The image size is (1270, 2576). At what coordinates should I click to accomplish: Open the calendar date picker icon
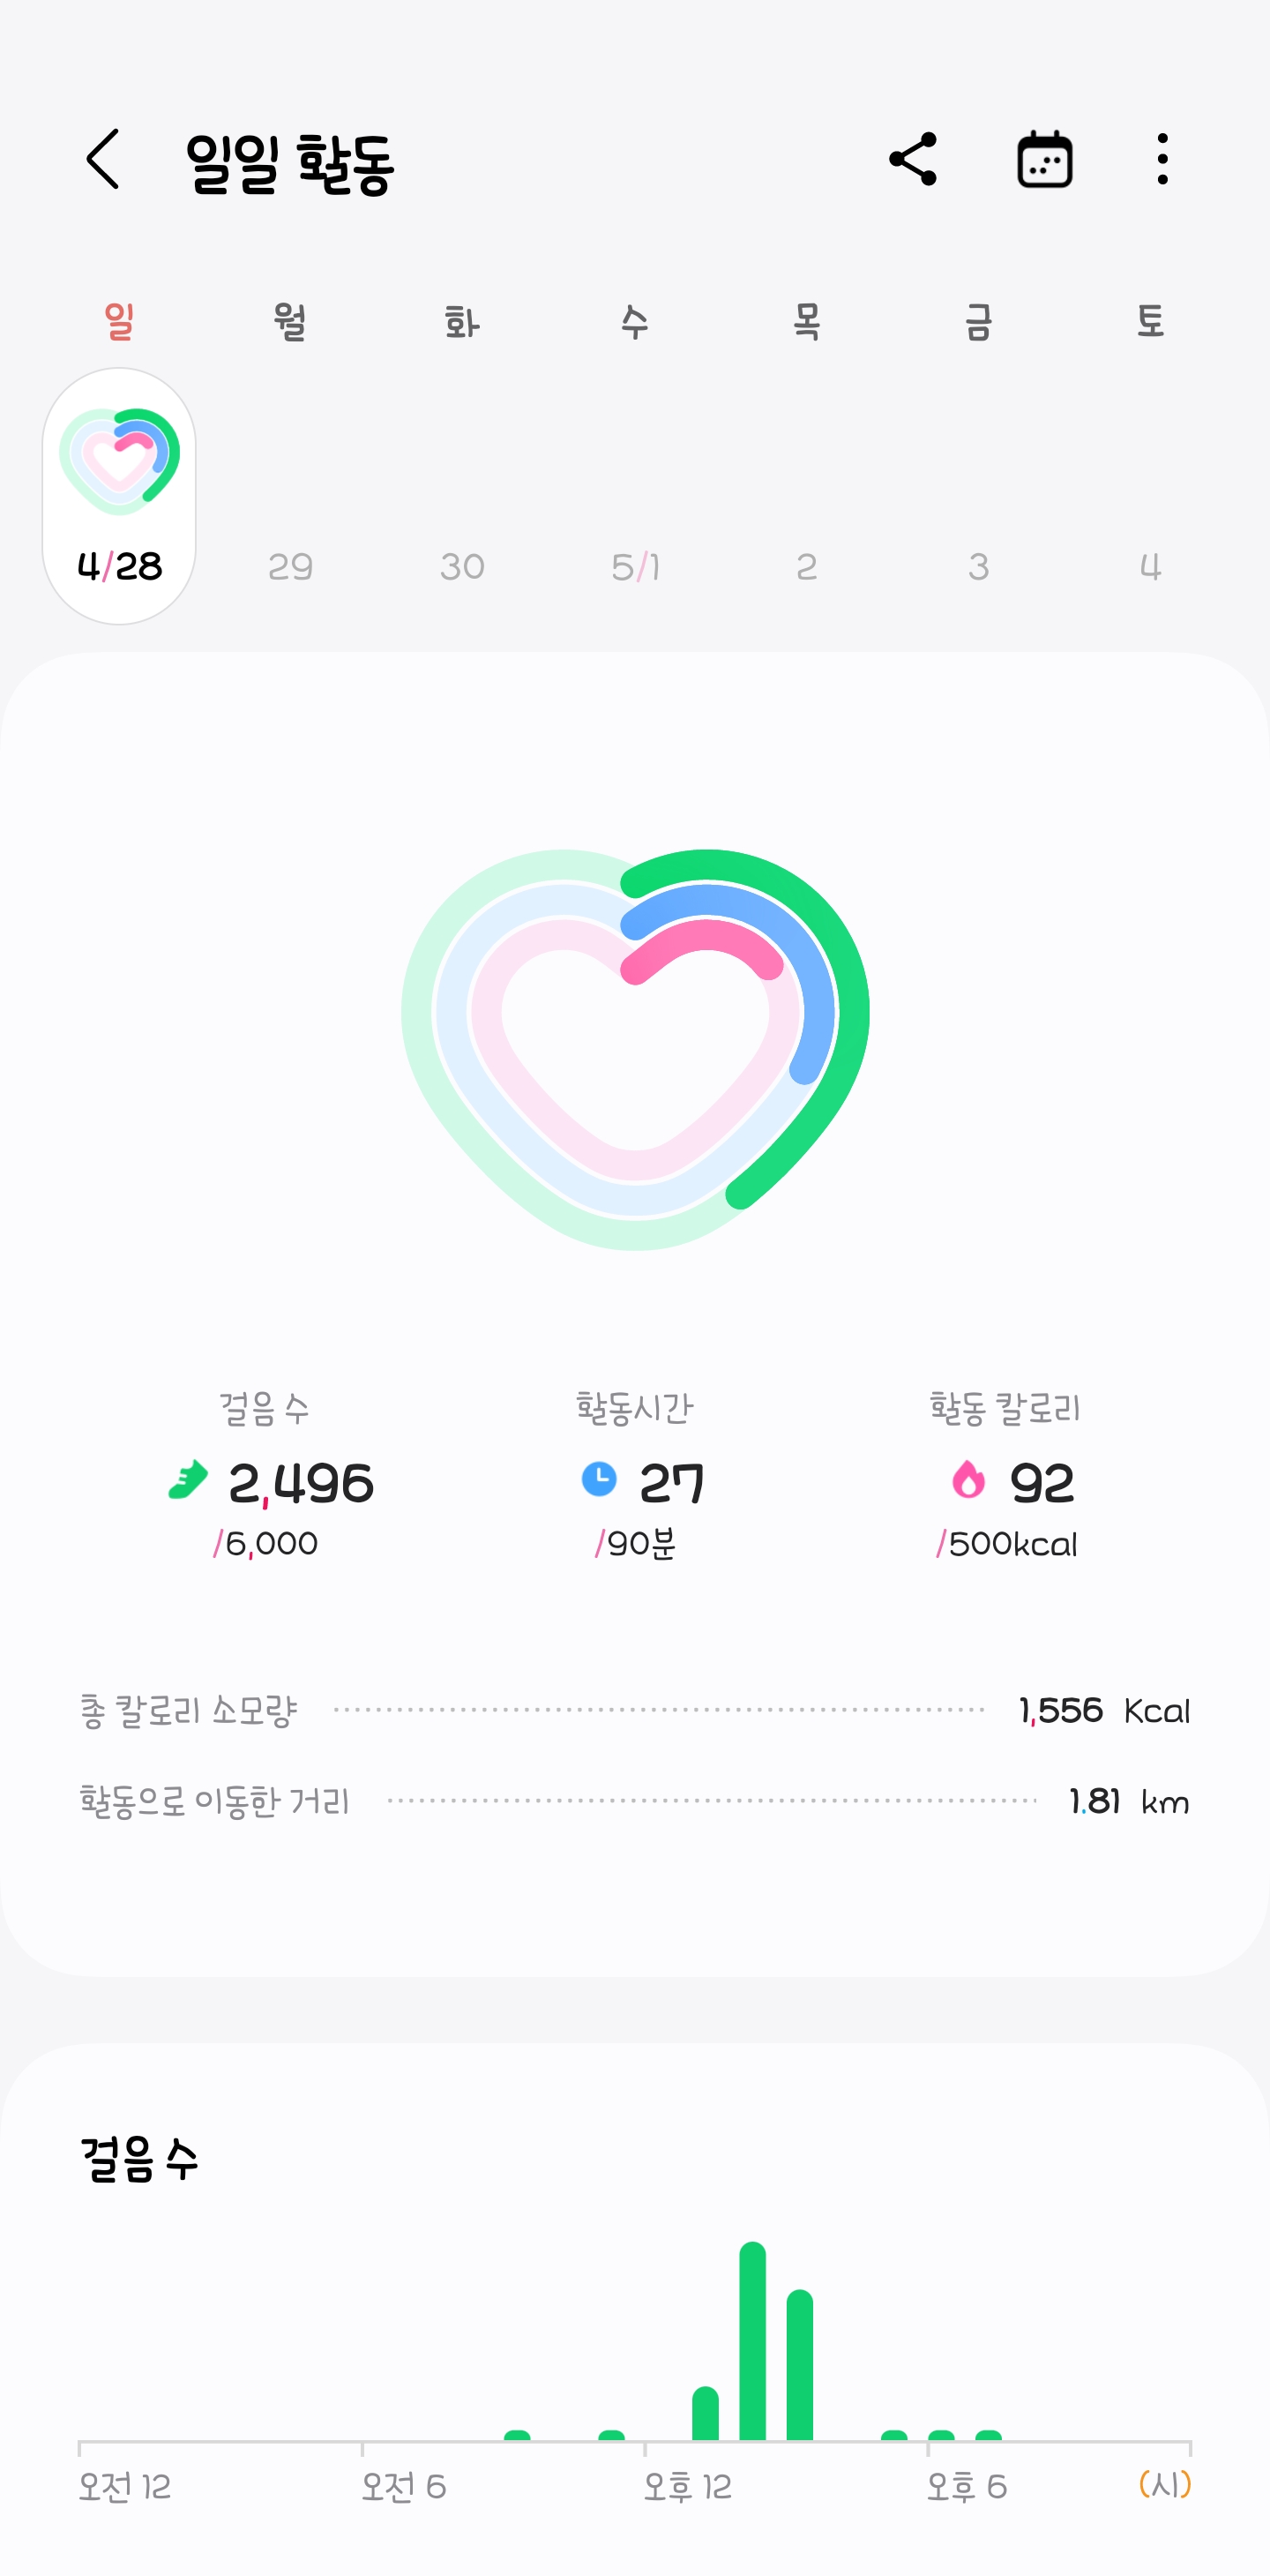tap(1044, 159)
